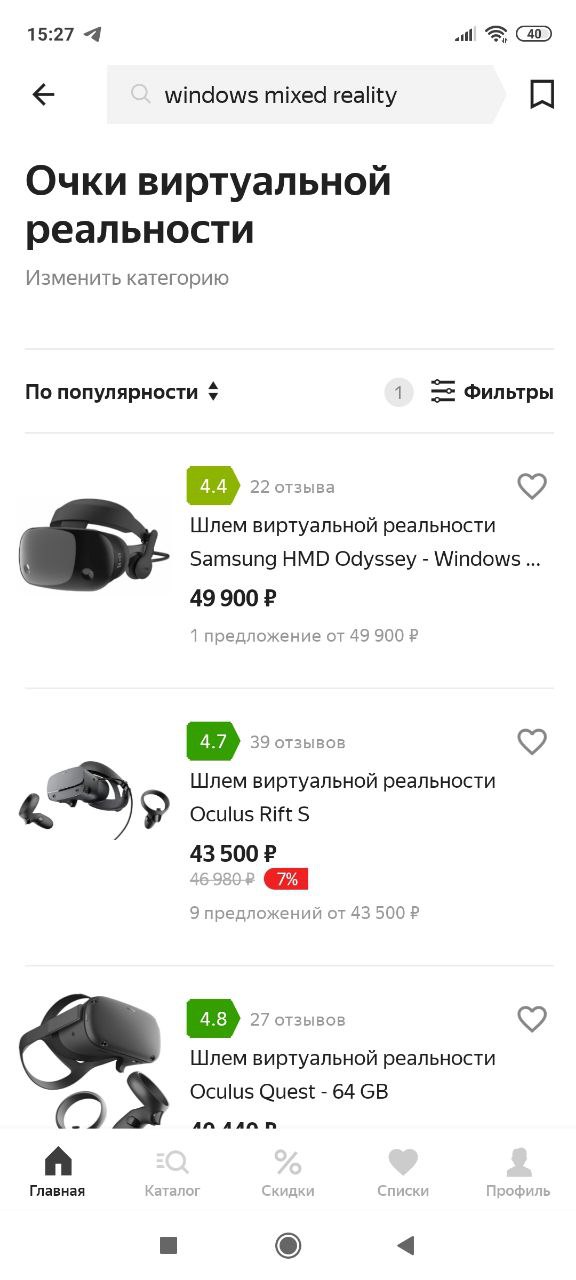Click the 4.7 rating badge for Oculus Rift S
This screenshot has width=576, height=1280.
pos(213,742)
